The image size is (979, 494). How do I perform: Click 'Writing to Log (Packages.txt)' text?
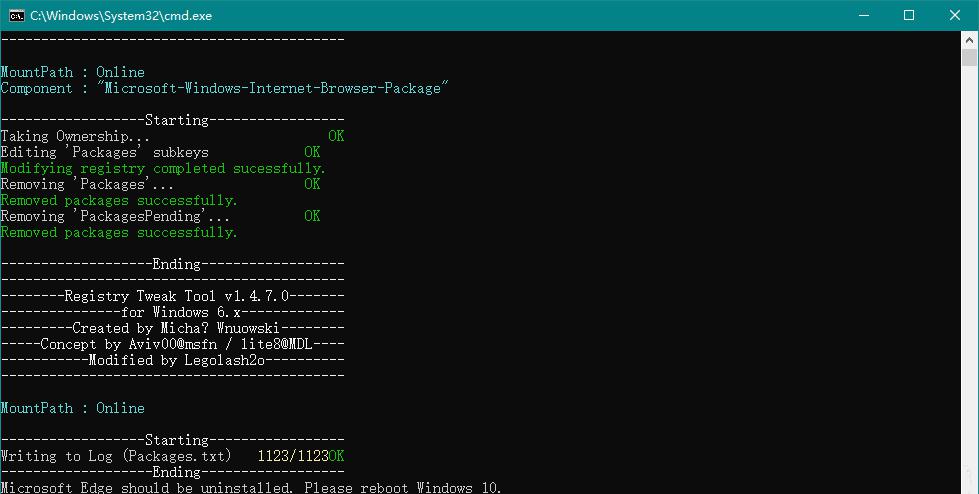tap(116, 456)
